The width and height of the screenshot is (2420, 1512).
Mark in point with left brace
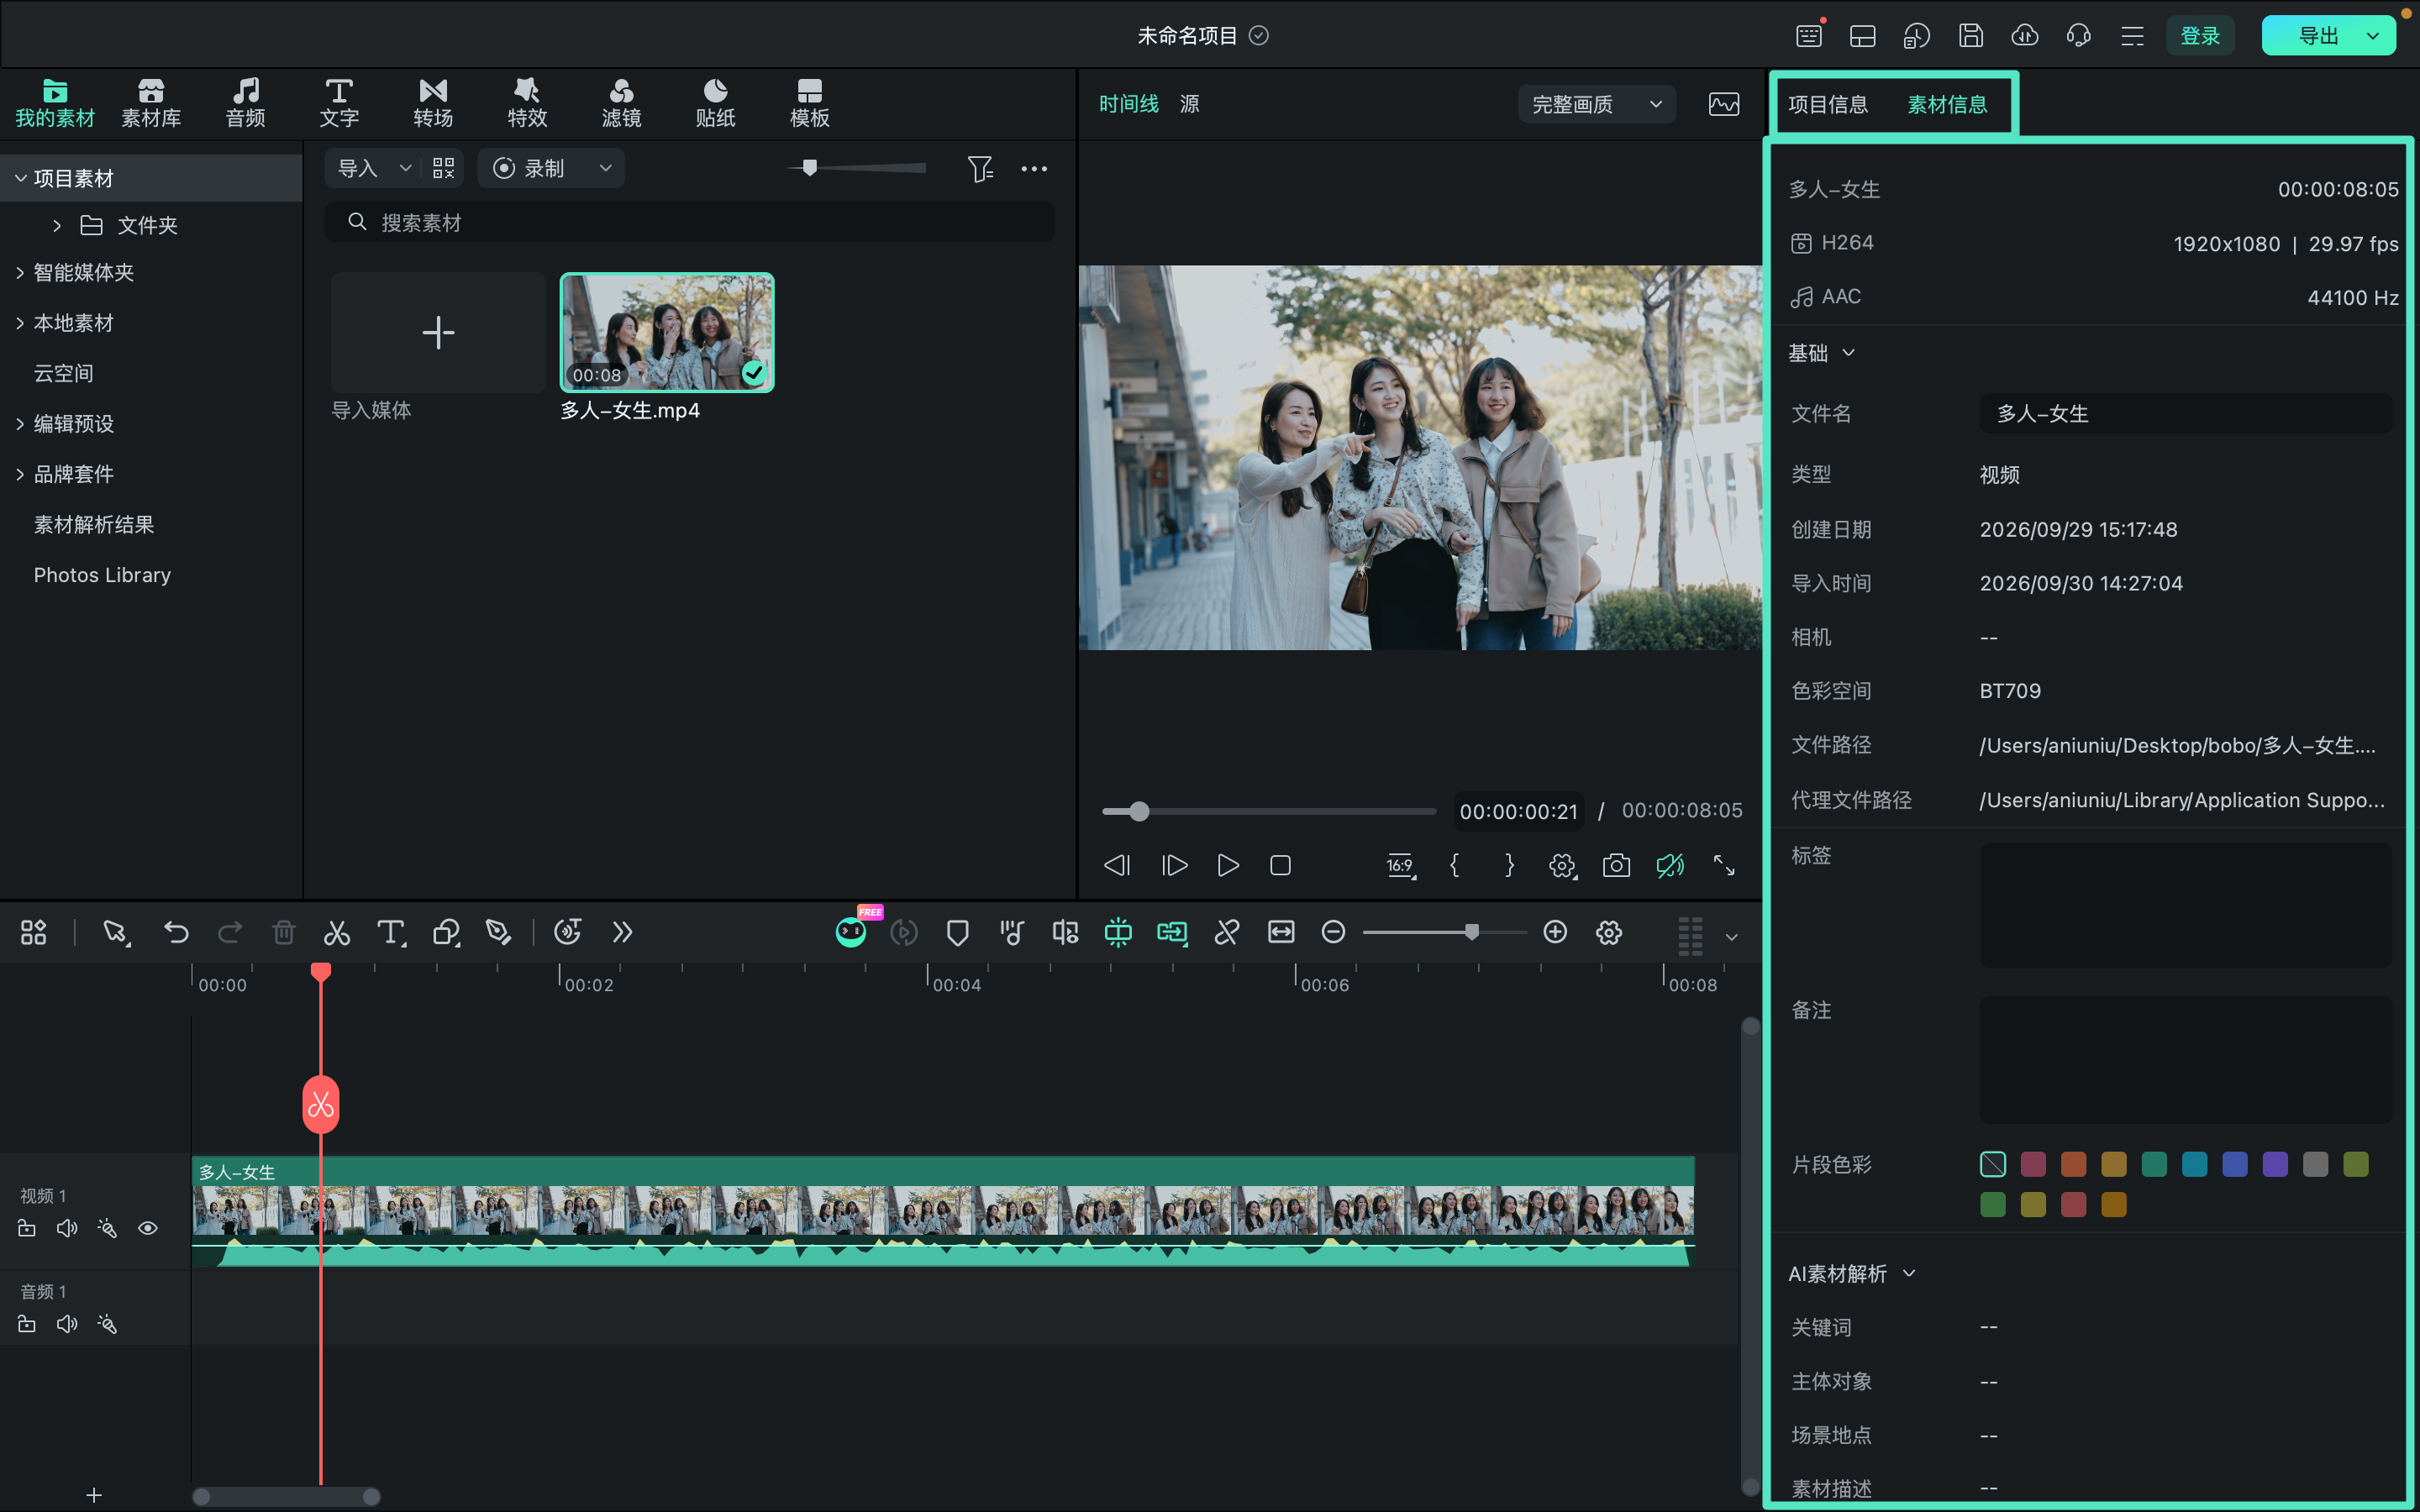tap(1455, 865)
